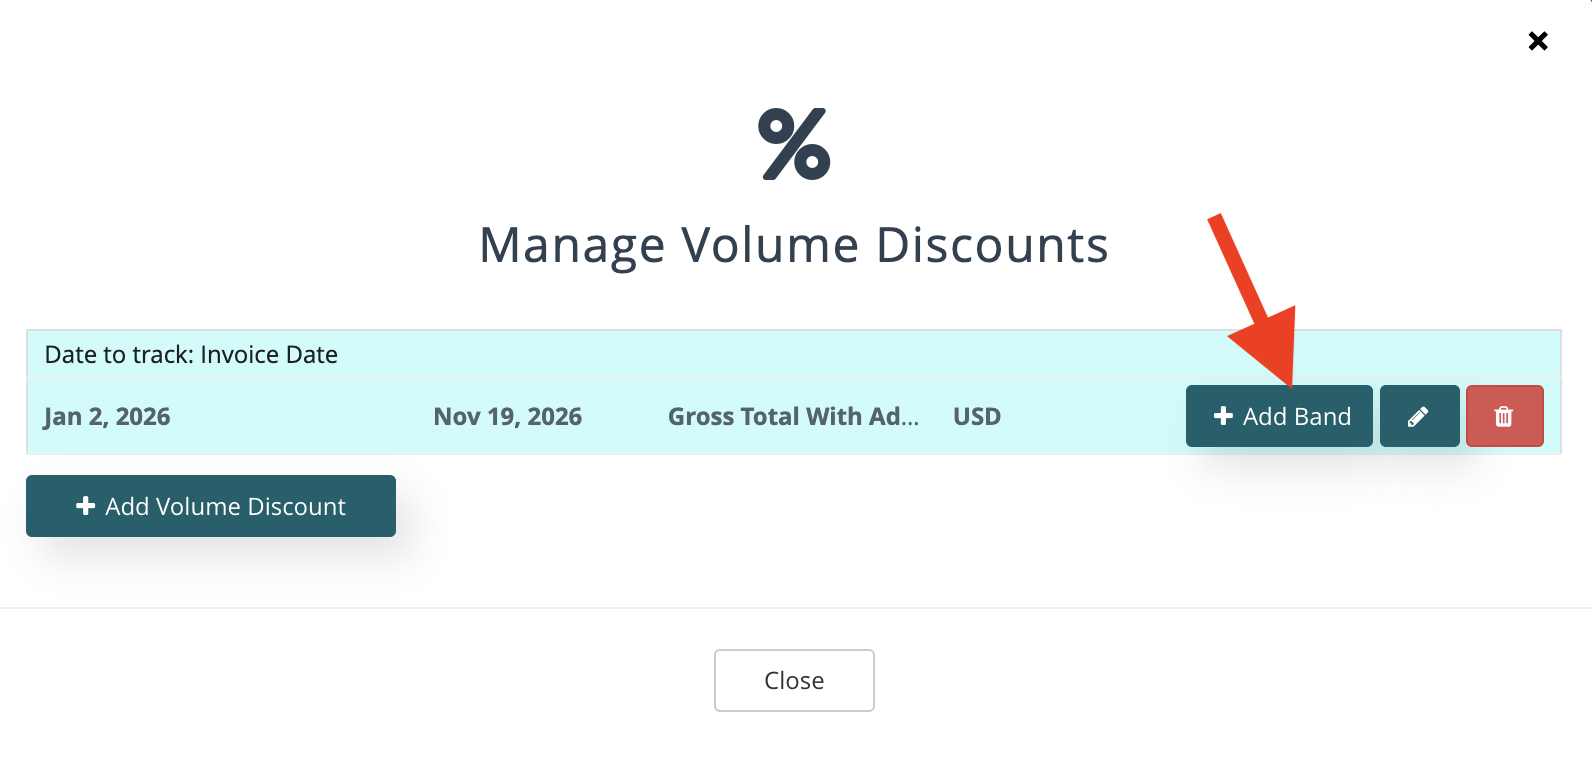Click the Close button at the bottom
This screenshot has height=766, width=1592.
(794, 681)
